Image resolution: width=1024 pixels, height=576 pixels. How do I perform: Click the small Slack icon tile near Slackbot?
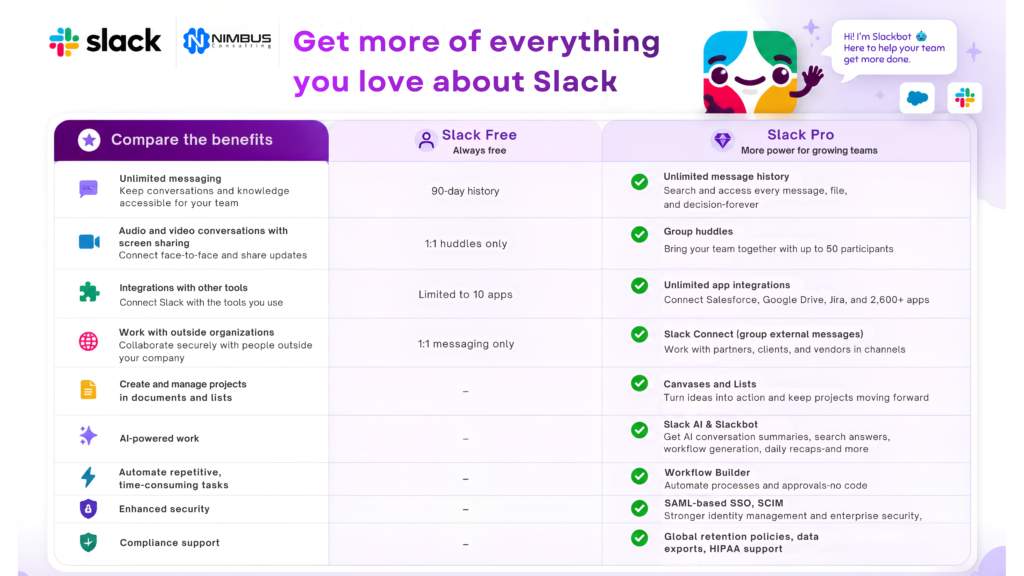pos(965,99)
